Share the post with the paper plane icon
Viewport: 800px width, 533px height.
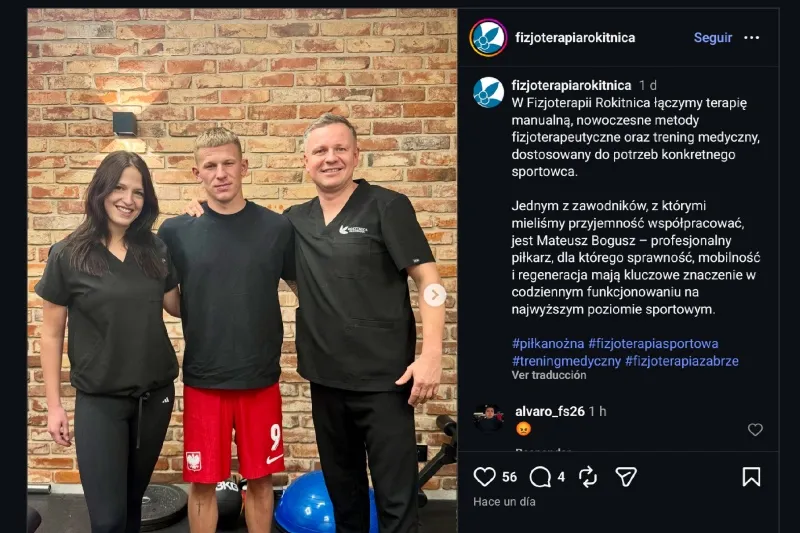pyautogui.click(x=626, y=477)
